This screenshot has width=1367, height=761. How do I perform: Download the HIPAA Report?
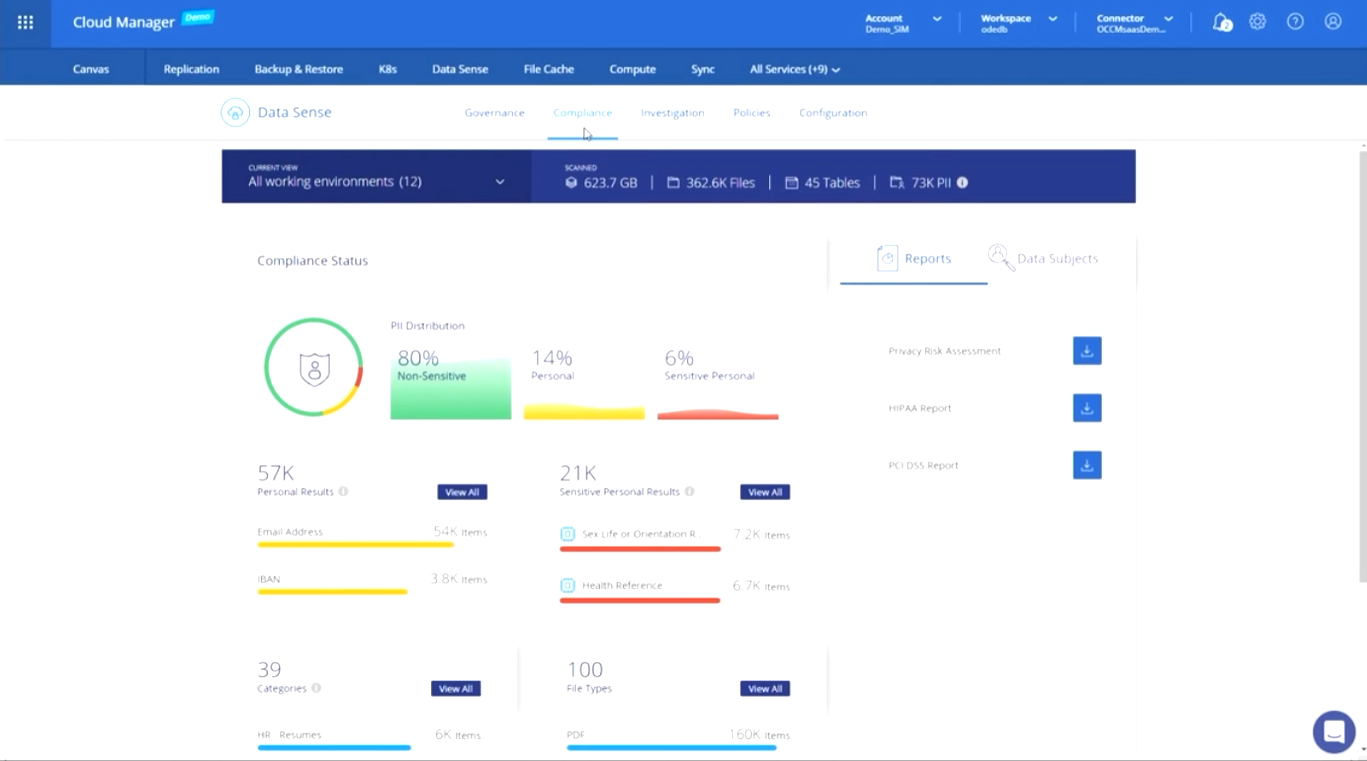tap(1087, 408)
